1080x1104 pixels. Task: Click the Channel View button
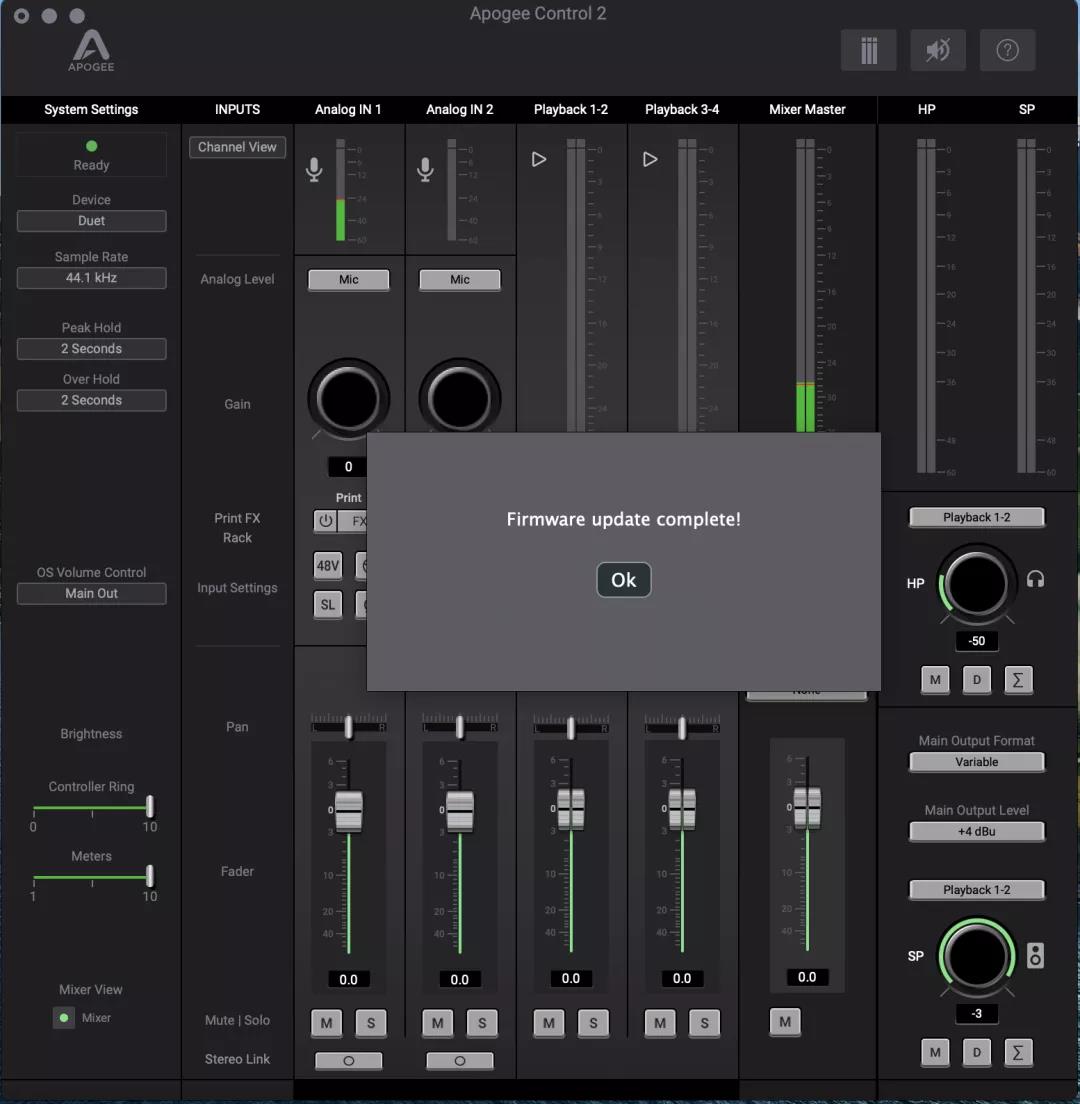point(237,147)
